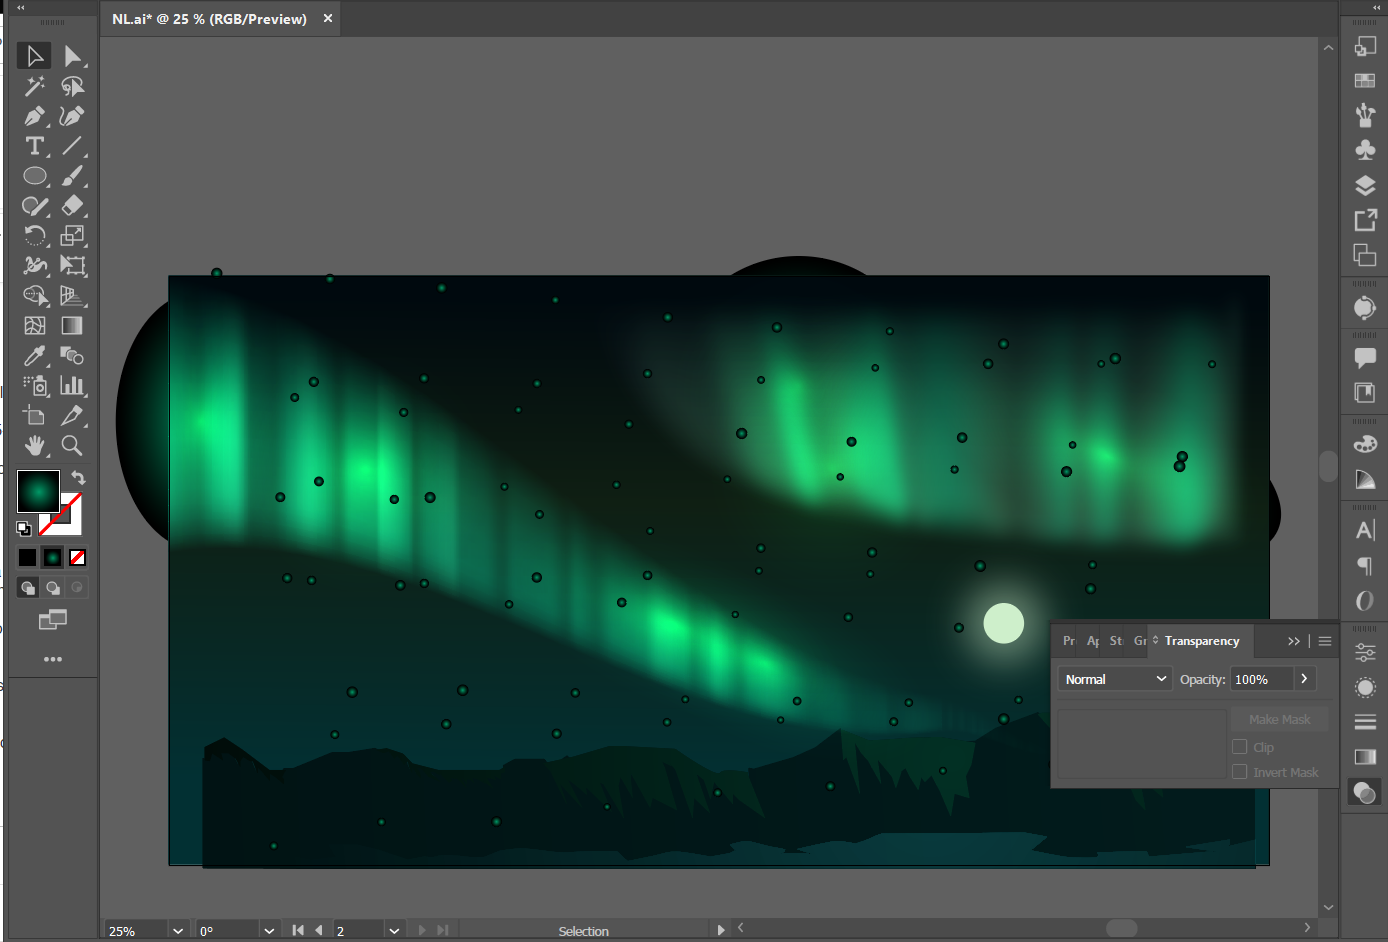This screenshot has height=942, width=1388.
Task: Select the Shape Builder tool
Action: tap(34, 296)
